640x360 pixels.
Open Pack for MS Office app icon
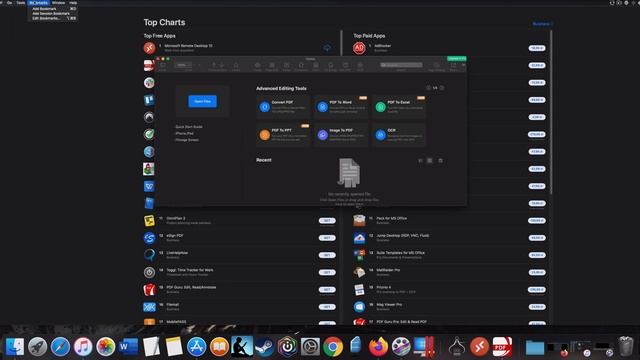[x=359, y=221]
